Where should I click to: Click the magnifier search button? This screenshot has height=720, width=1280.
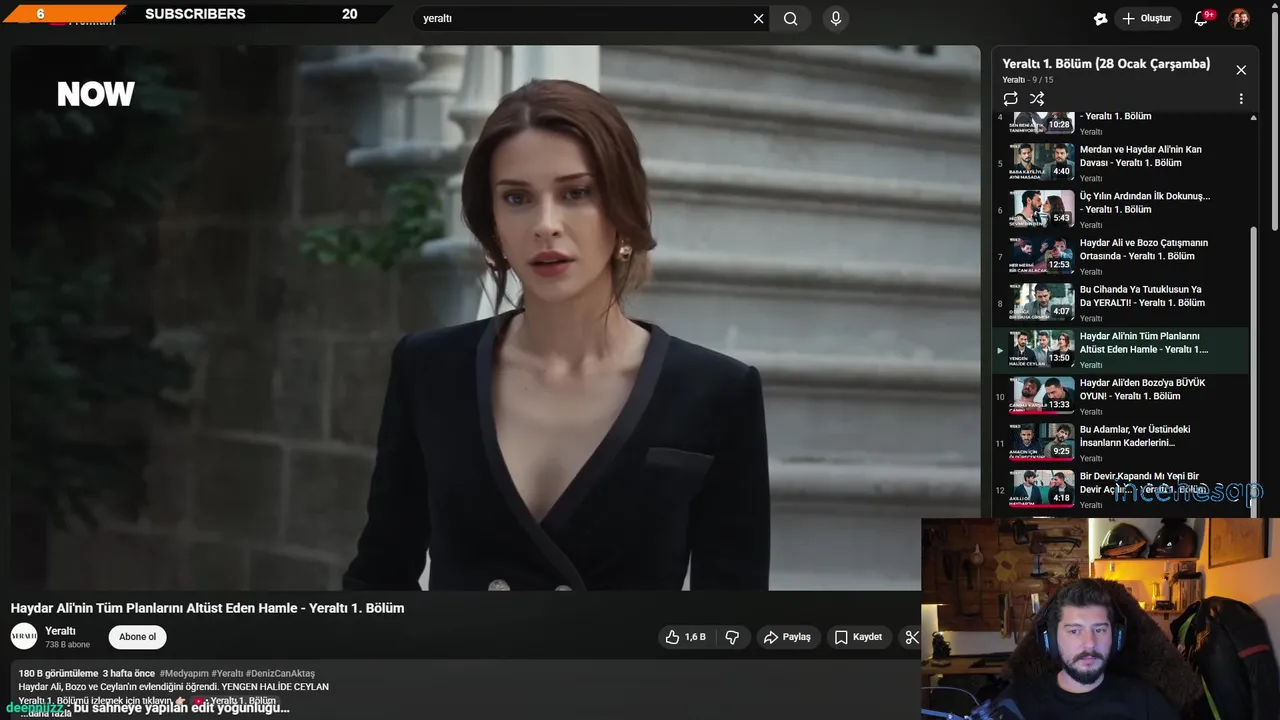(x=791, y=18)
